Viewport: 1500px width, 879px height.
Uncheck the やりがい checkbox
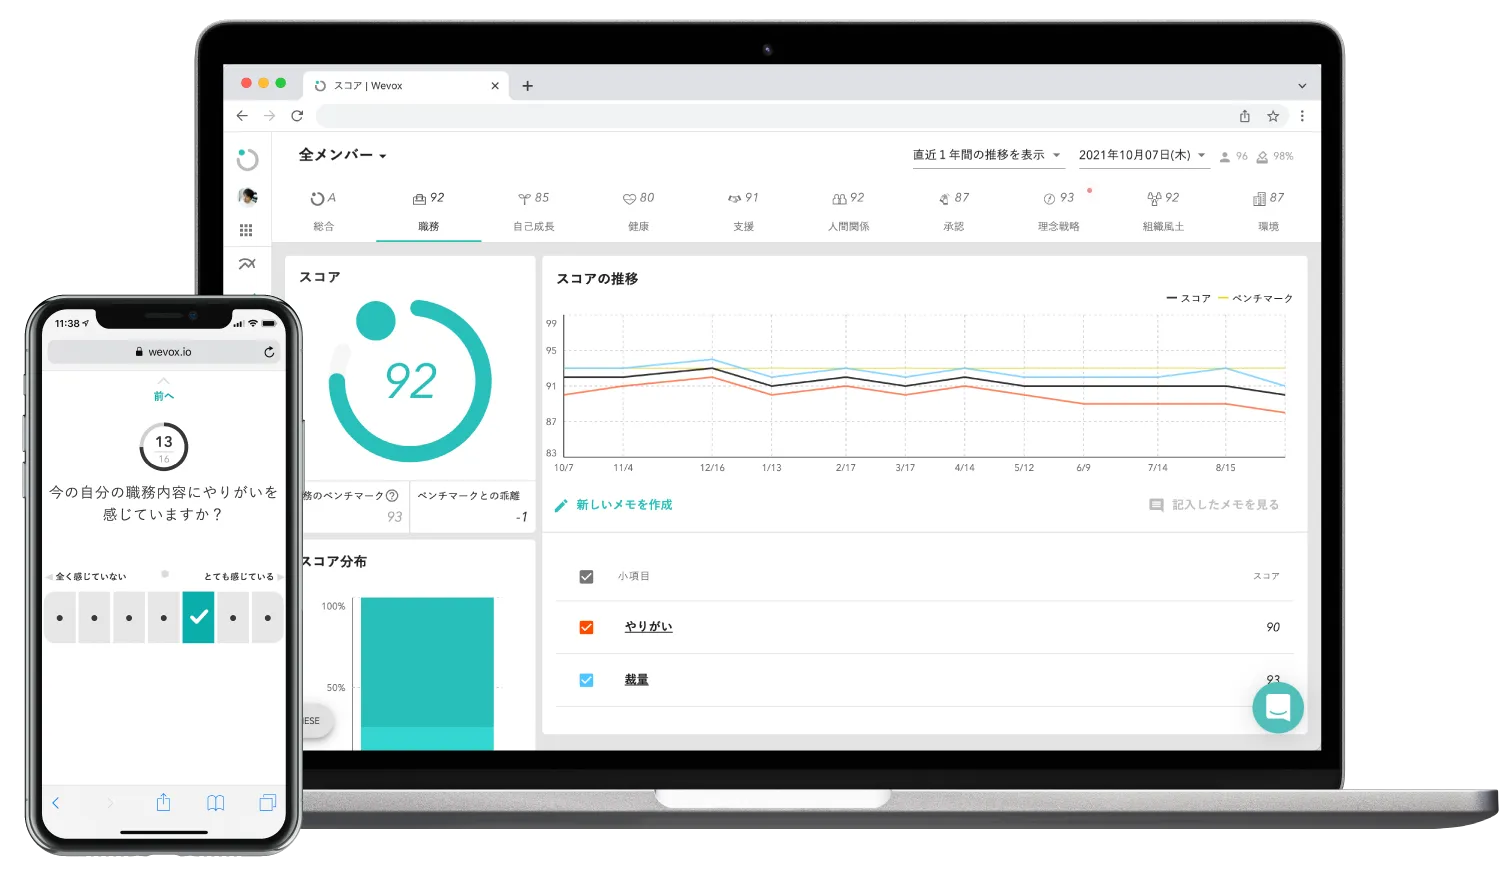(x=587, y=627)
